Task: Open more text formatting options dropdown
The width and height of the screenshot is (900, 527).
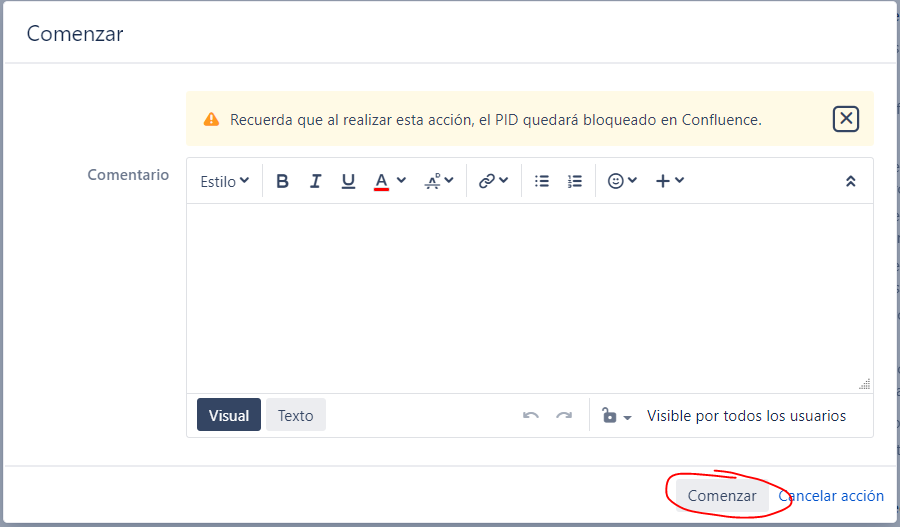Action: click(x=439, y=181)
